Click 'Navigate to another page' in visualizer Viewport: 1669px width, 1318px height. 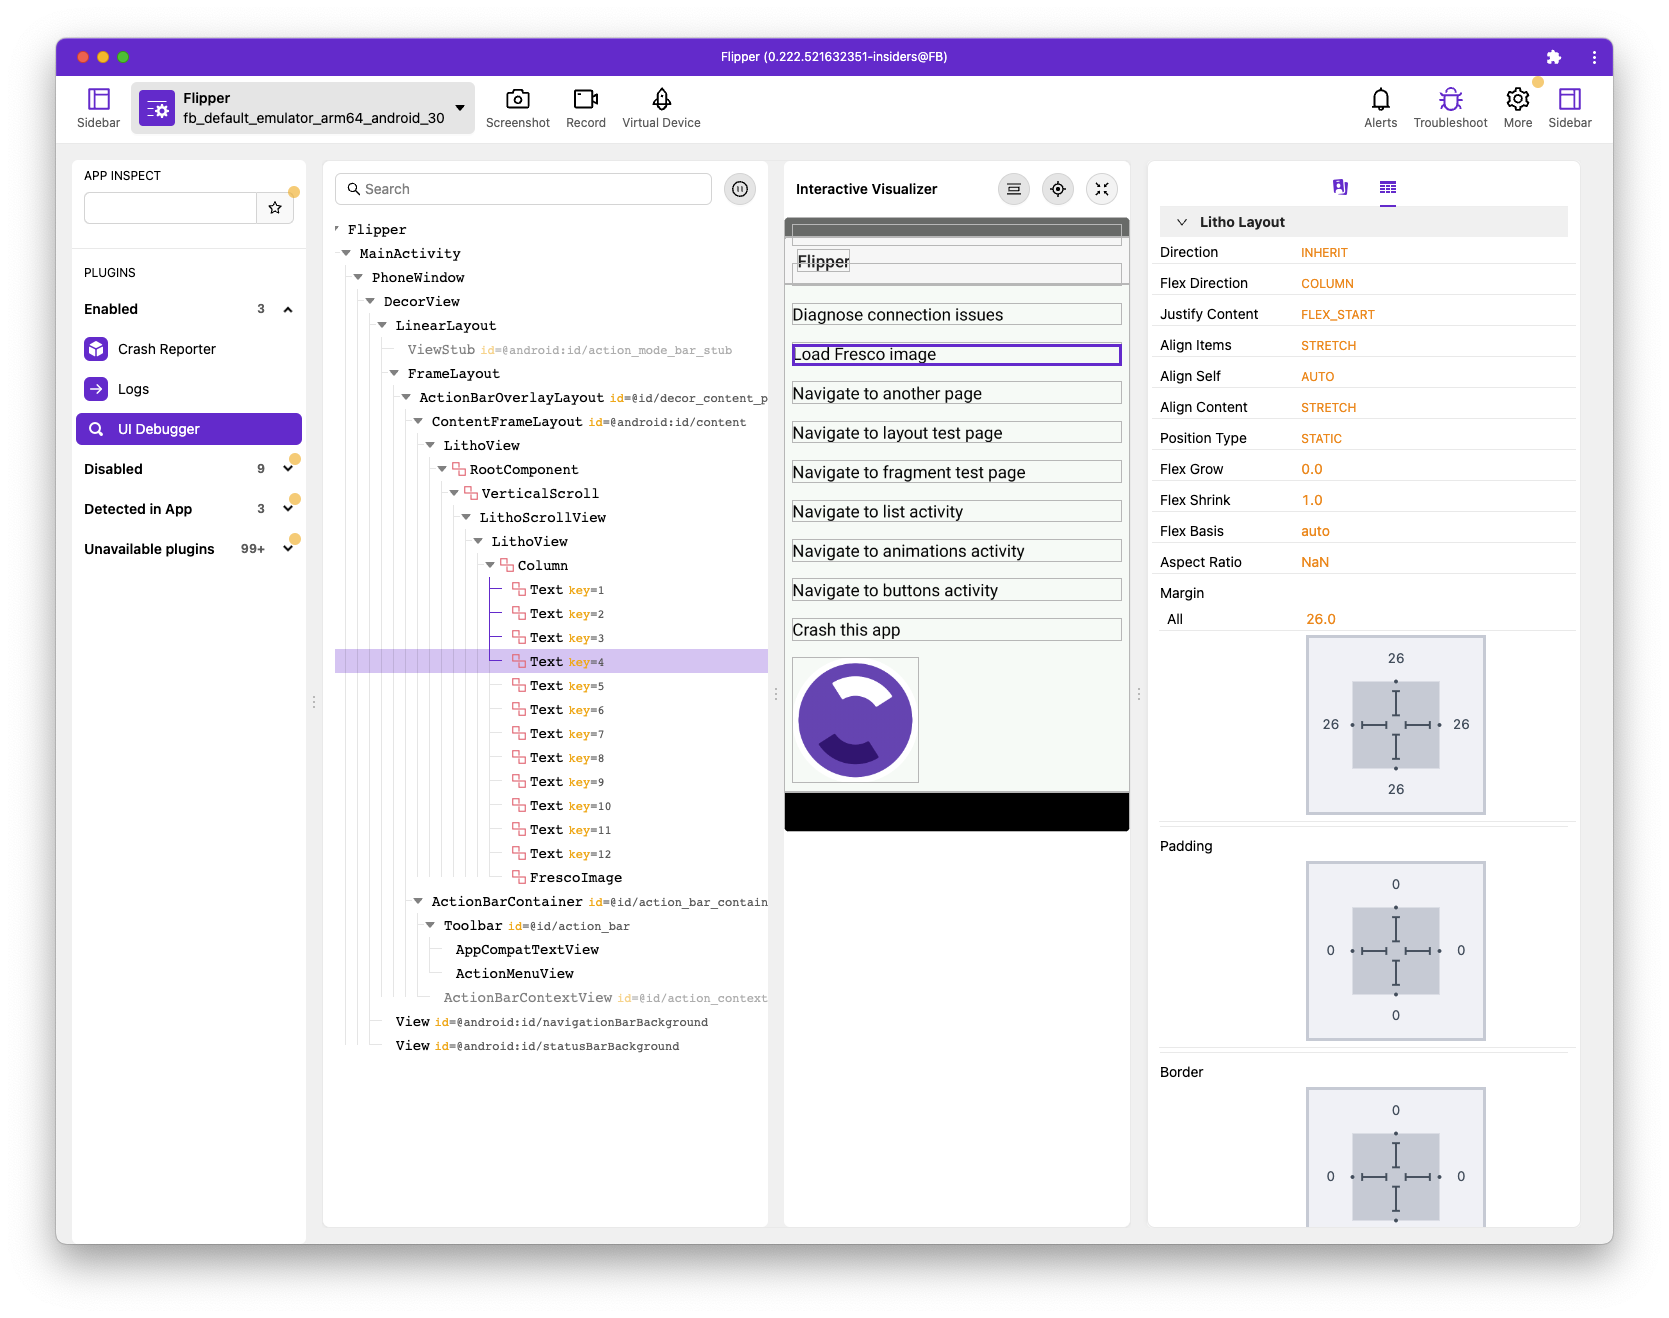[x=956, y=393]
